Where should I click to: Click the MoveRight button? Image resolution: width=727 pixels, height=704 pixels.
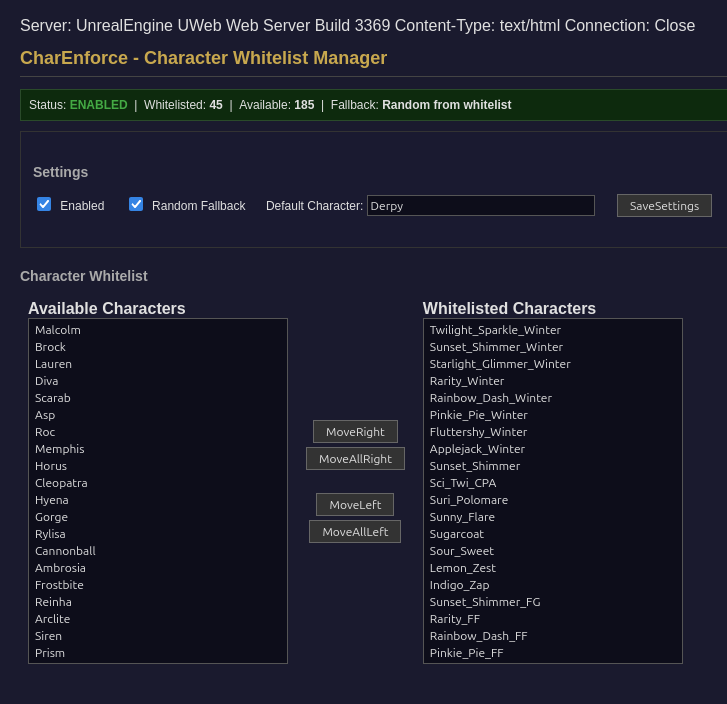point(355,432)
